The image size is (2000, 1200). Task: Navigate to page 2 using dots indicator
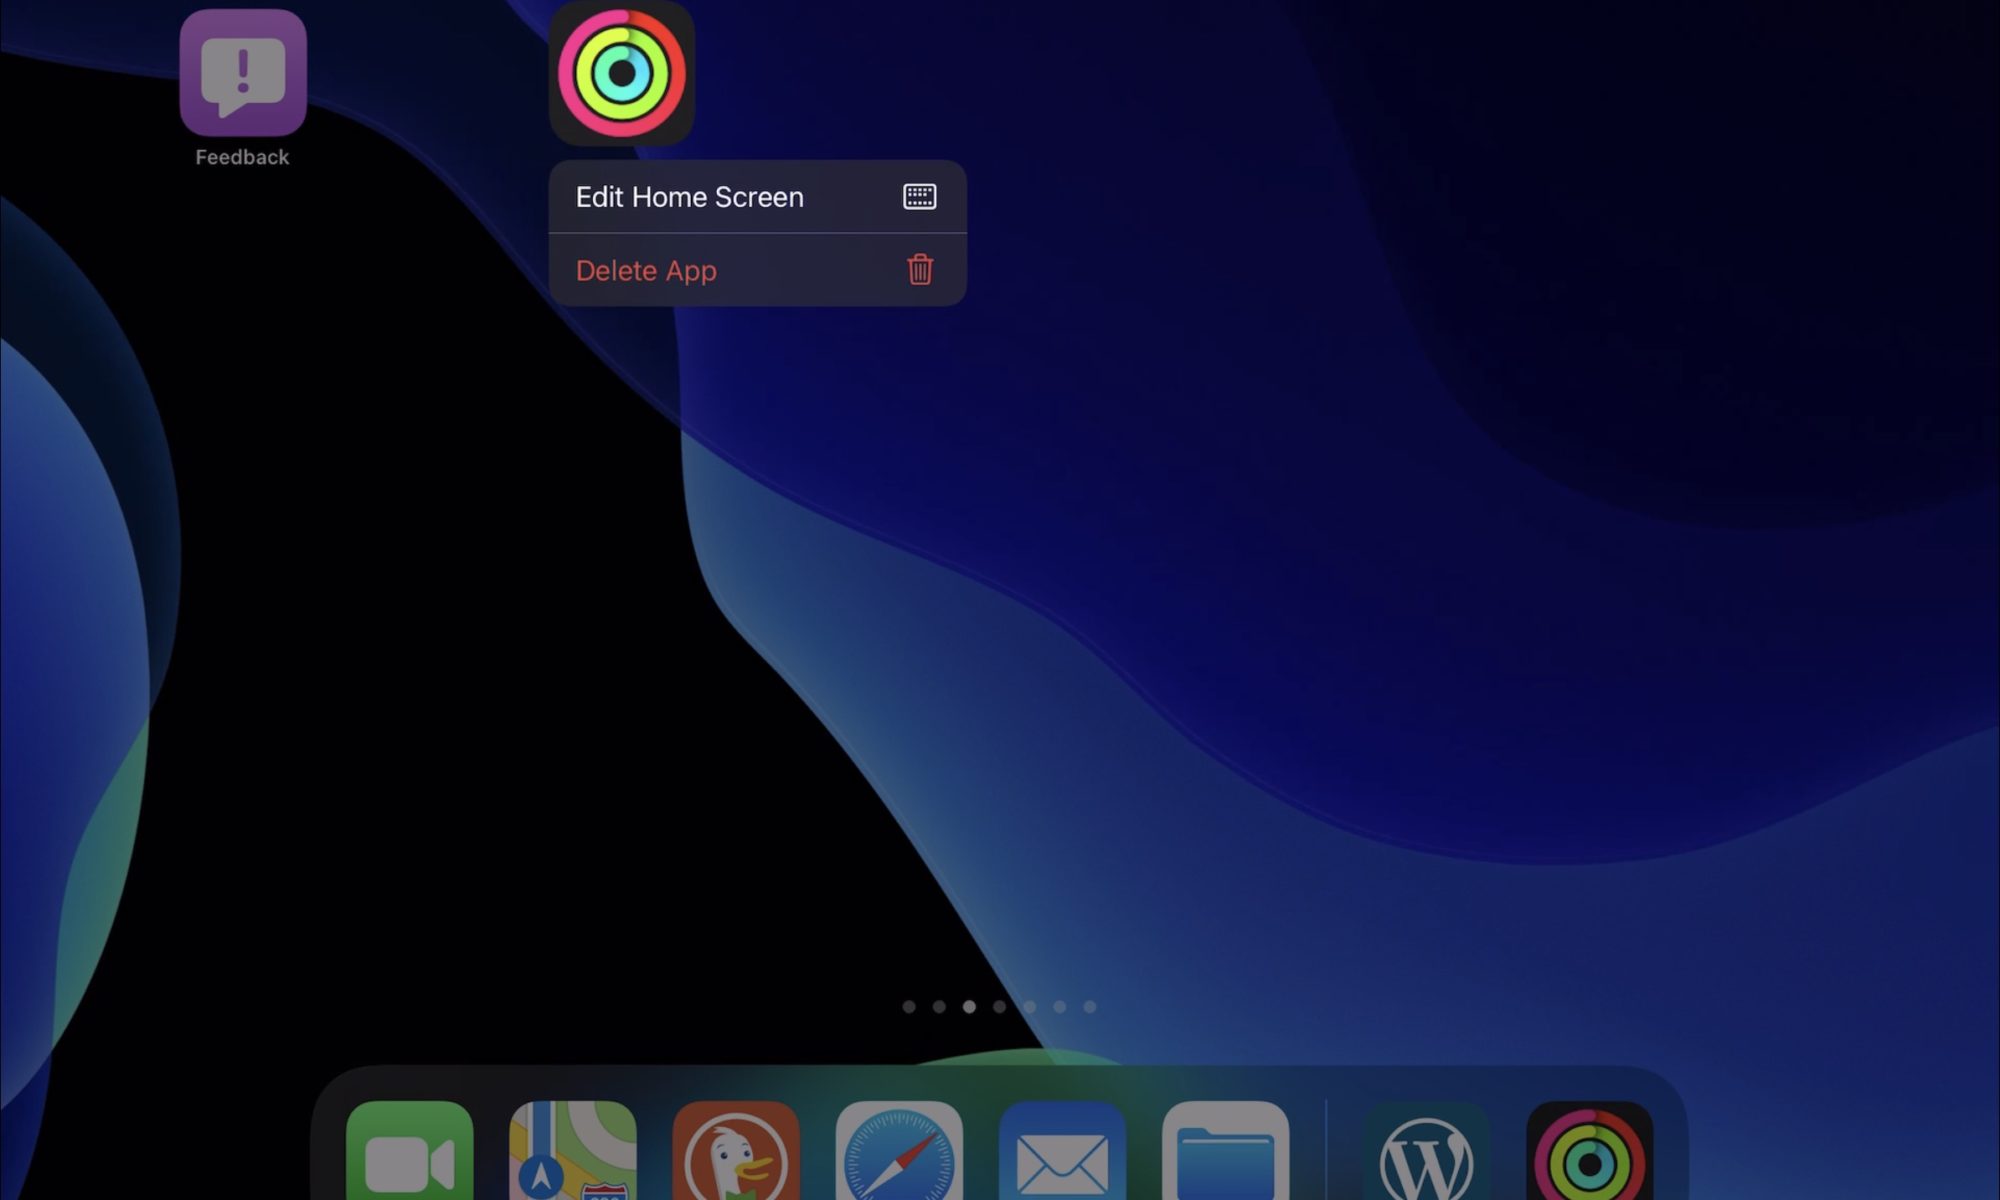click(x=937, y=1007)
